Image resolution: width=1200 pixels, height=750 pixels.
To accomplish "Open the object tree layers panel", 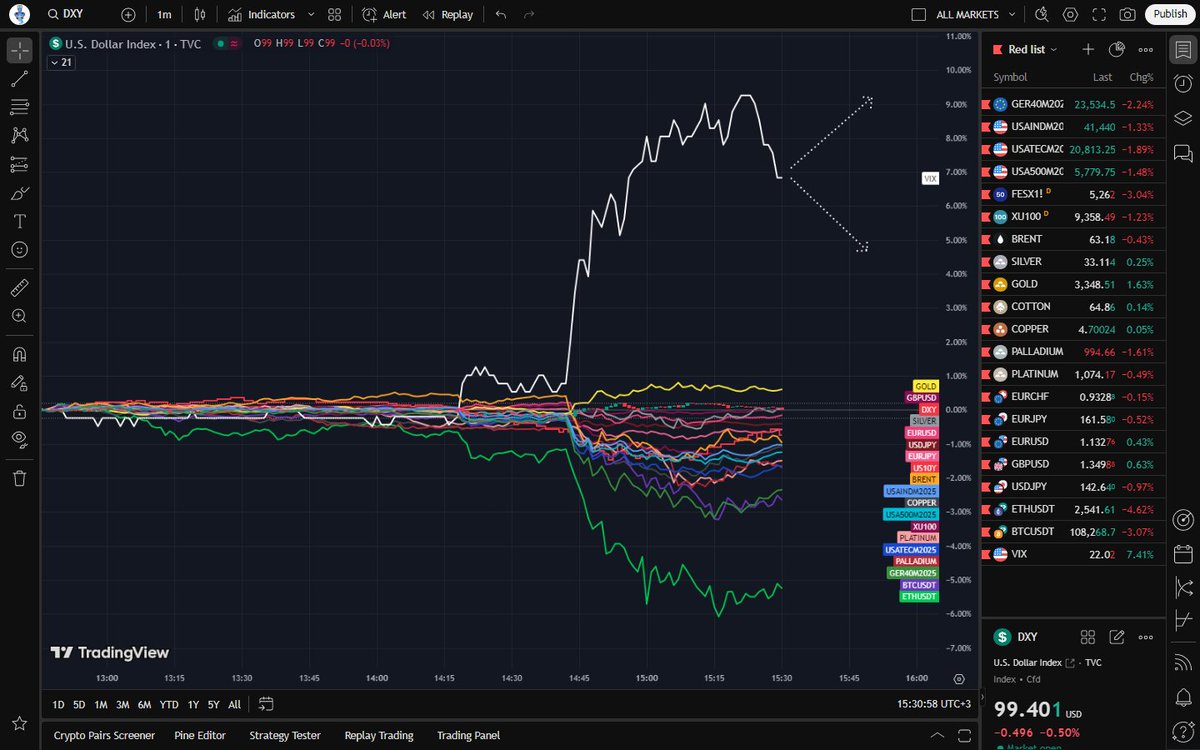I will click(x=1183, y=118).
